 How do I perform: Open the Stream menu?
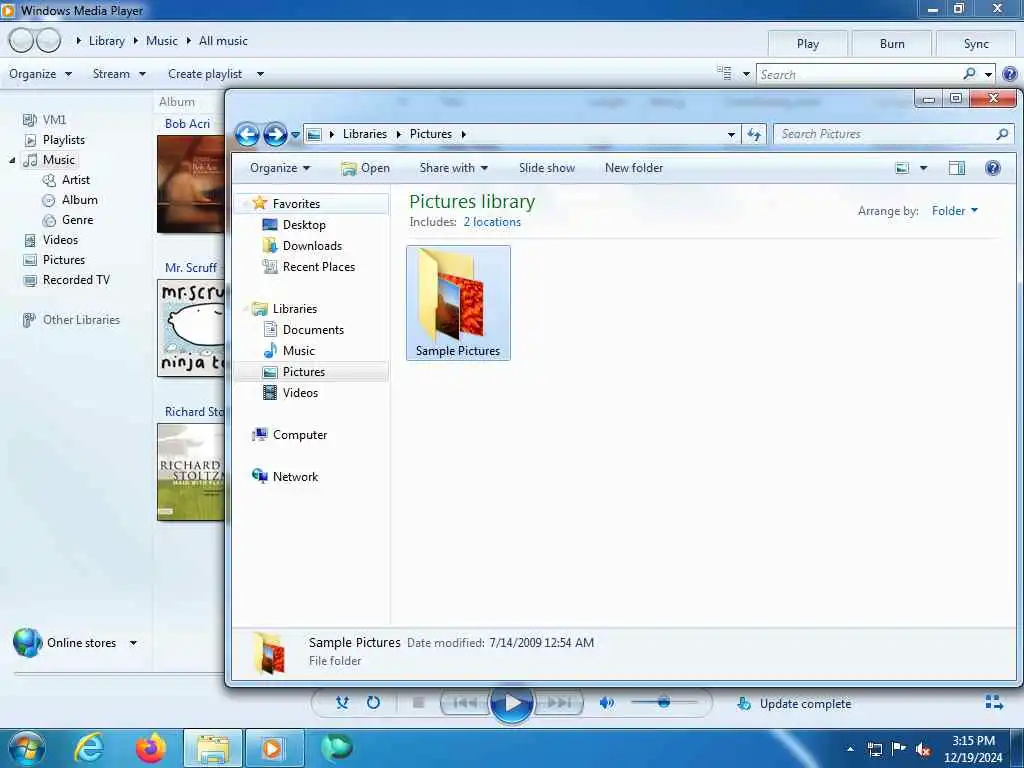(119, 74)
